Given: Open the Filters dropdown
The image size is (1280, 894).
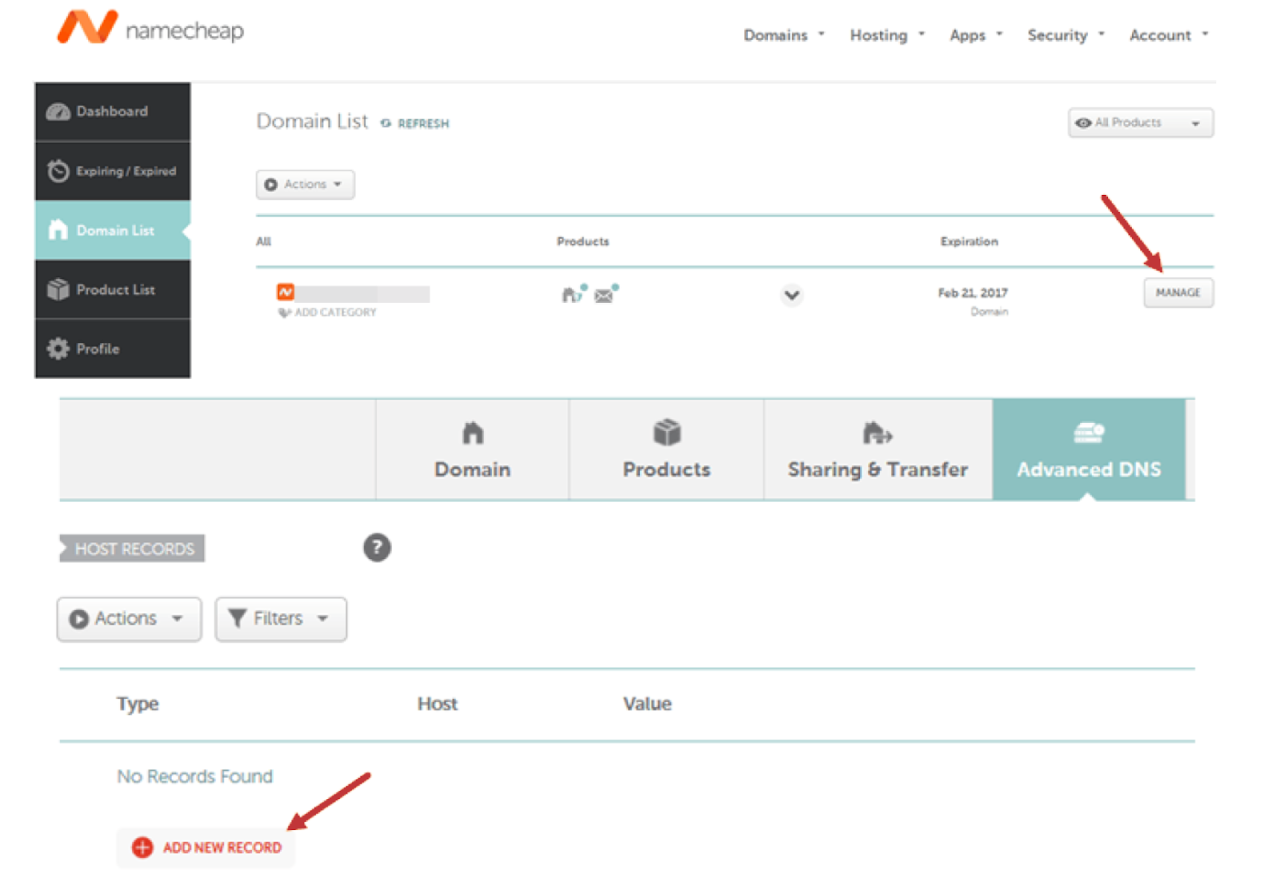Looking at the screenshot, I should 281,619.
